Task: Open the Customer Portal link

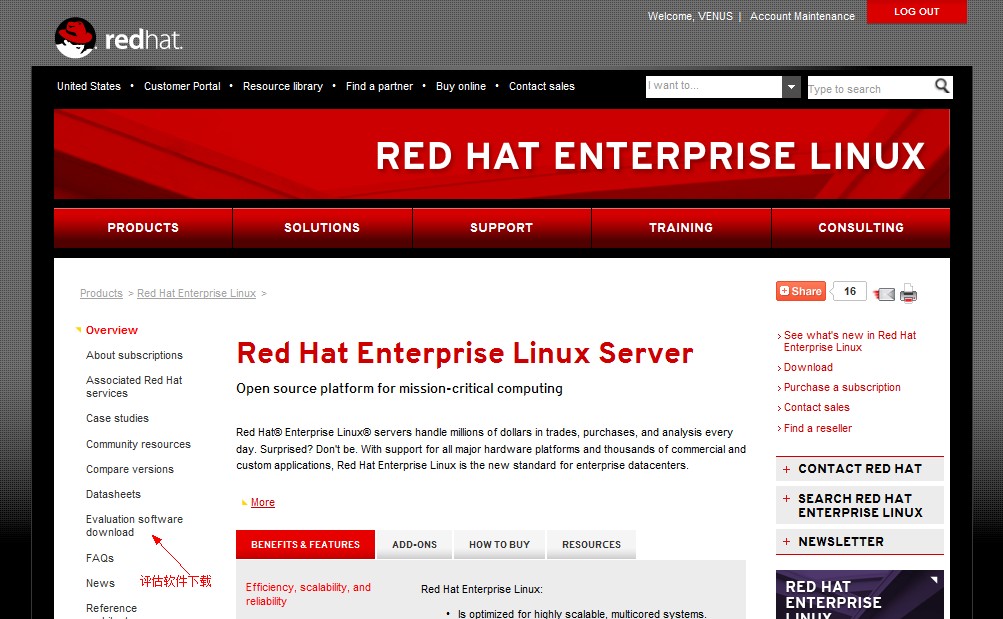Action: 182,86
